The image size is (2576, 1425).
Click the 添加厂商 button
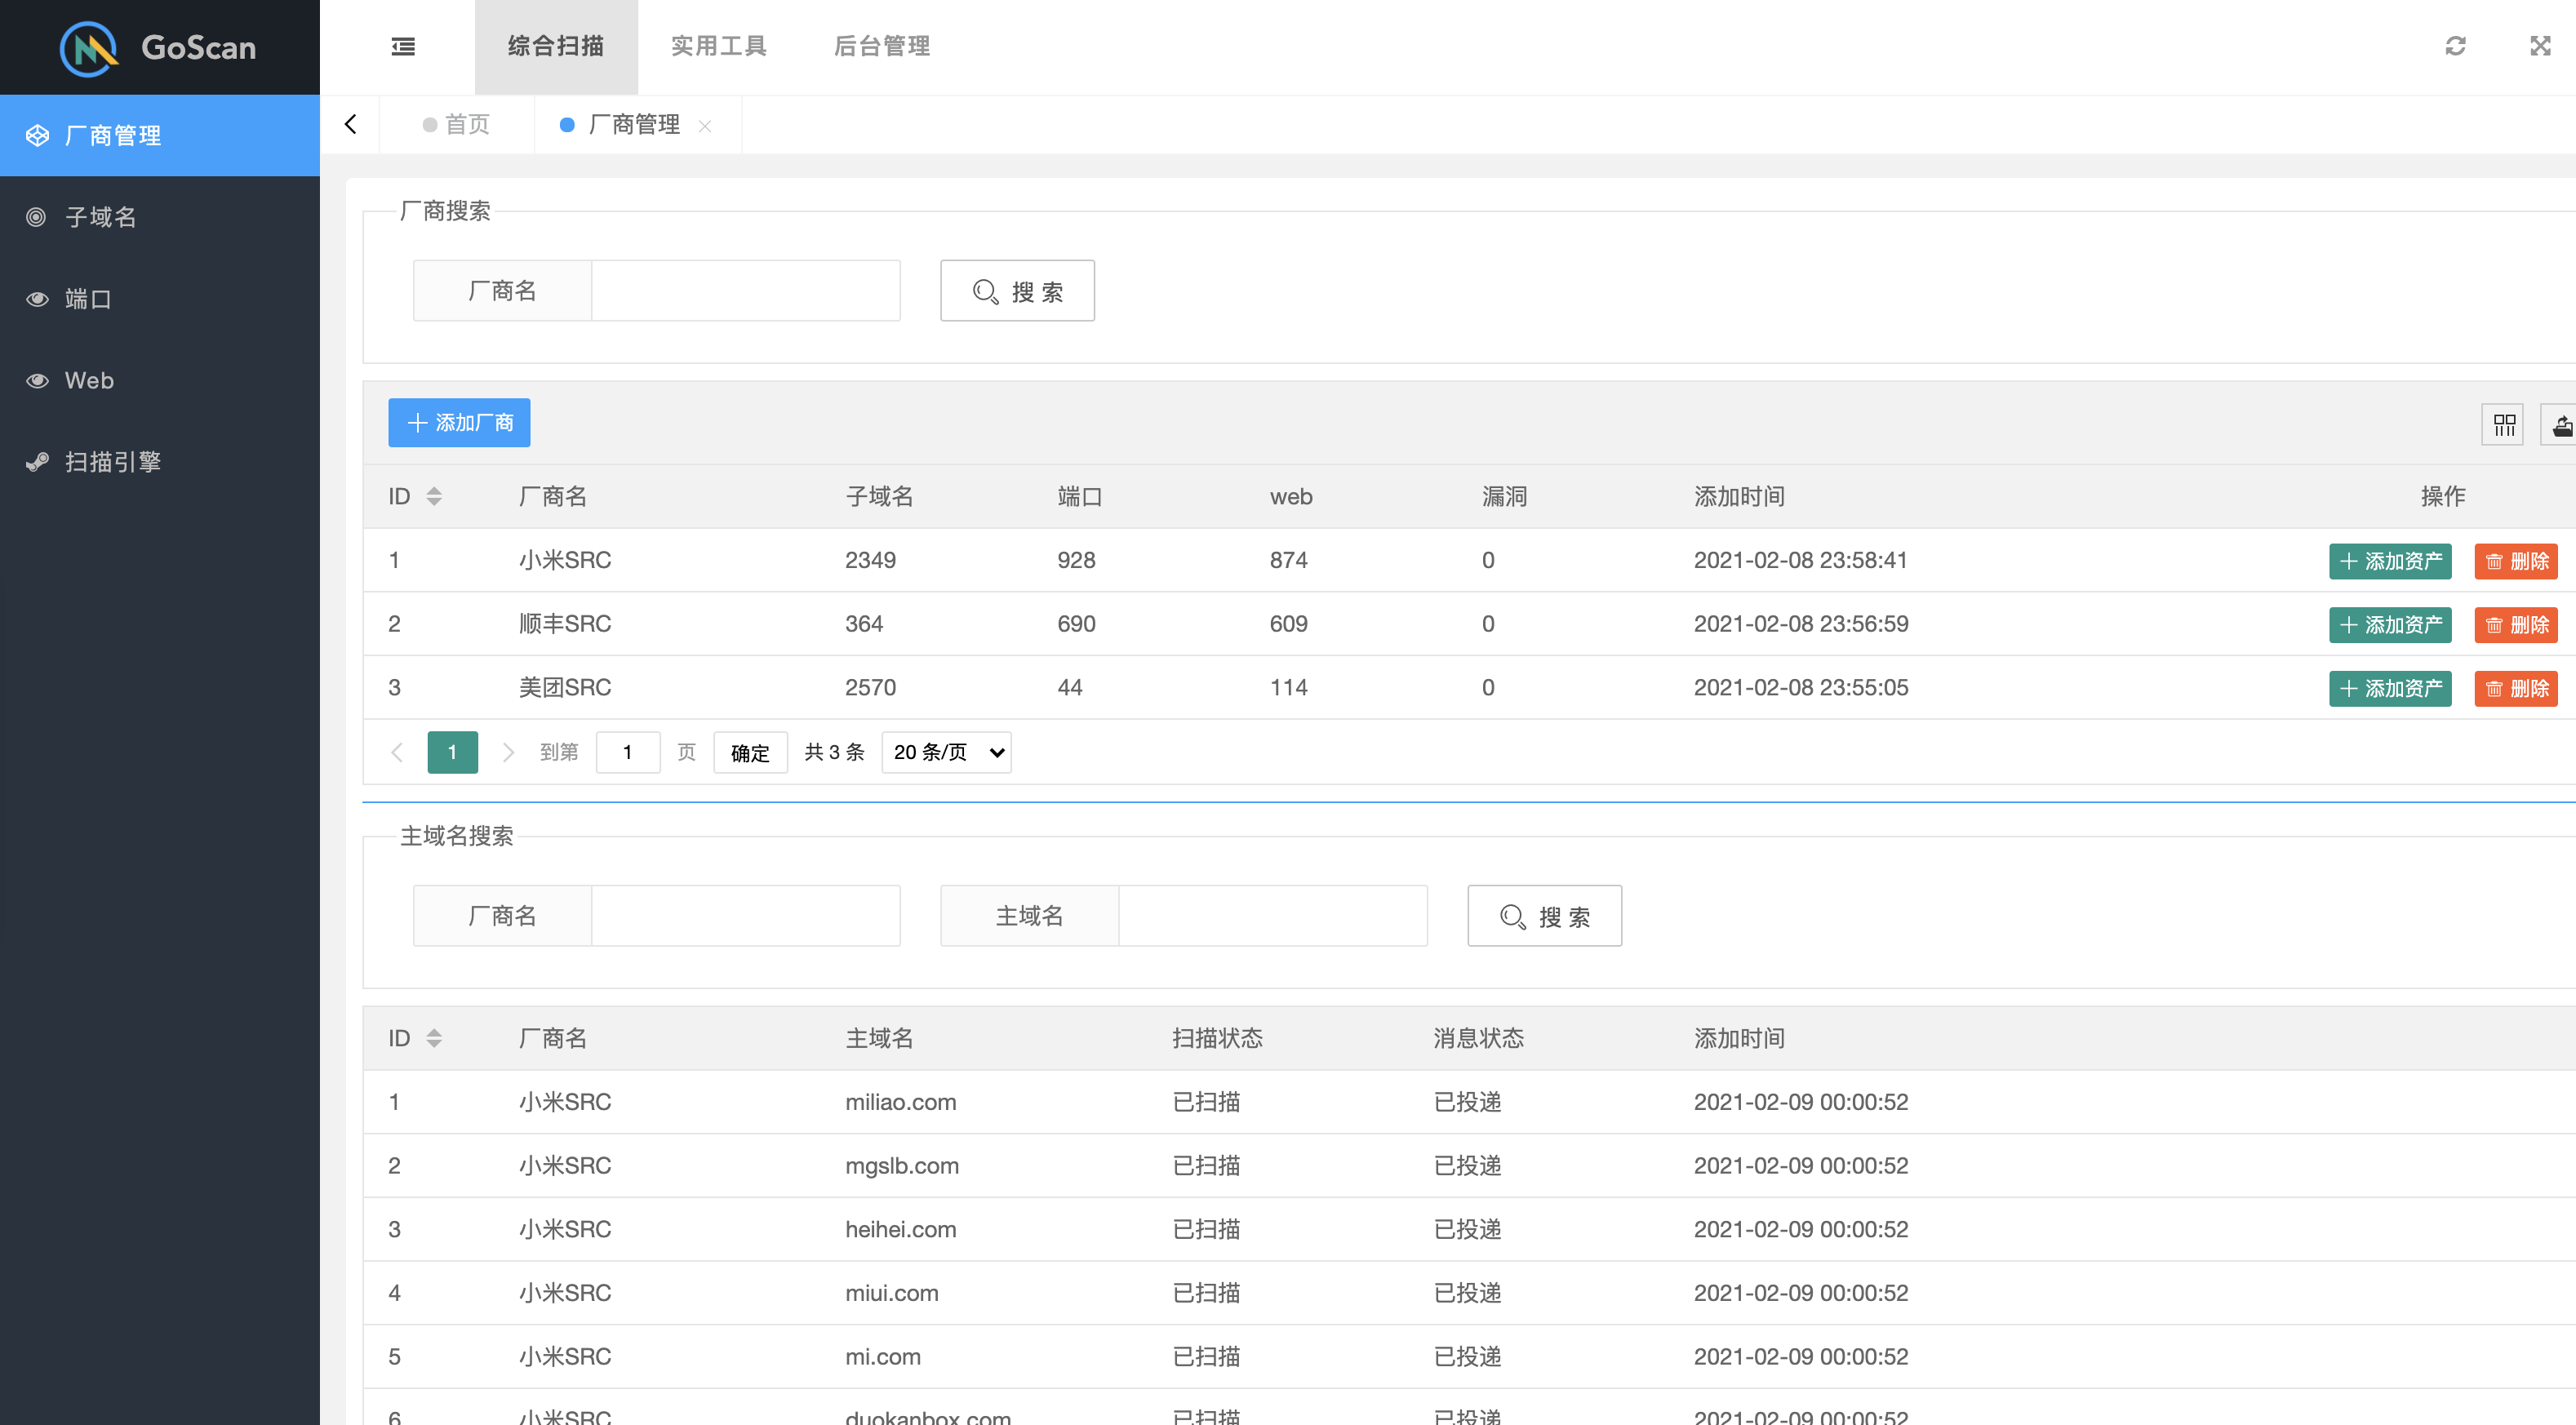coord(459,423)
